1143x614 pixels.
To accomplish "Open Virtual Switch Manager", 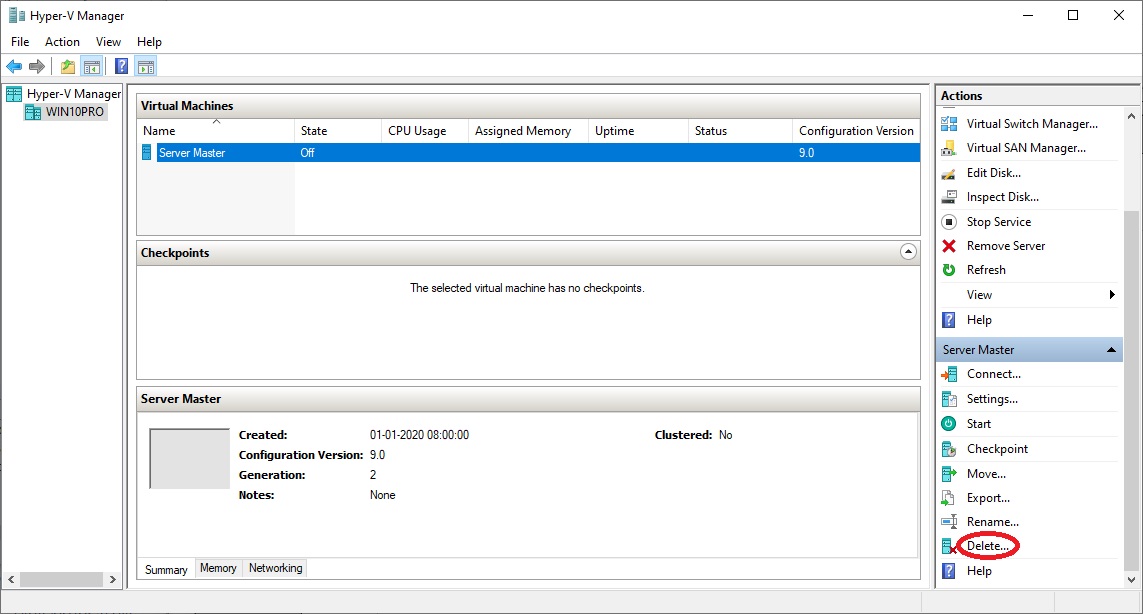I will click(1032, 124).
